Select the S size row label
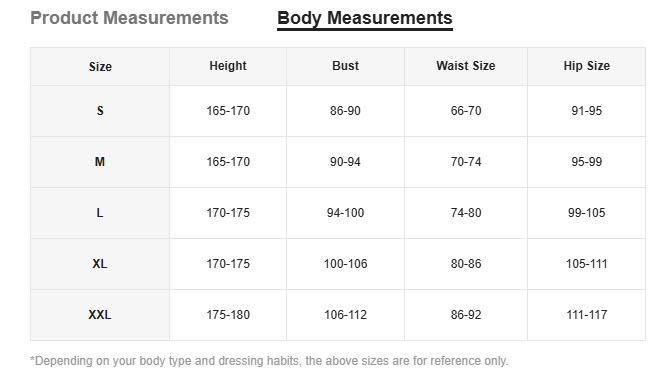Screen dimensions: 666x381 click(x=100, y=111)
